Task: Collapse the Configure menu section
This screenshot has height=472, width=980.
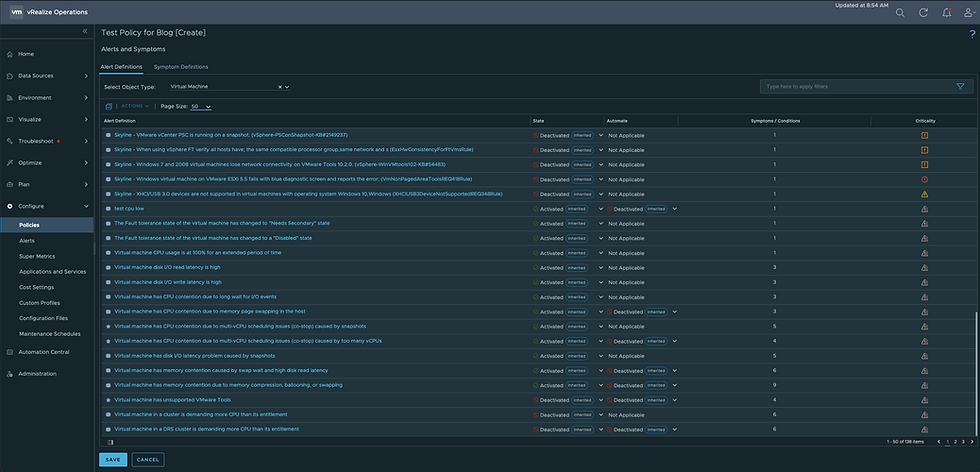Action: coord(86,206)
